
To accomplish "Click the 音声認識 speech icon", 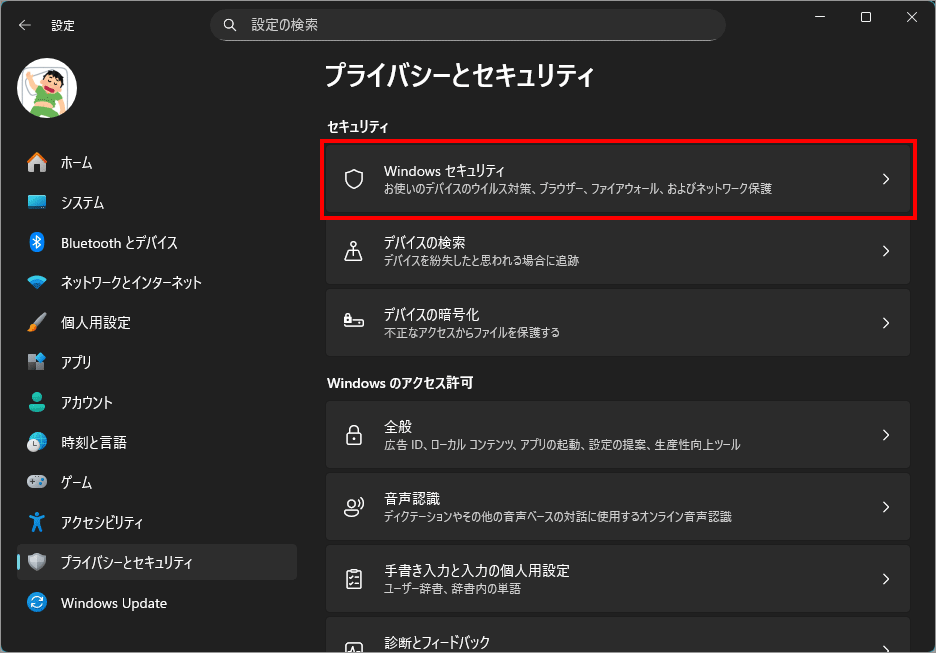I will coord(353,507).
